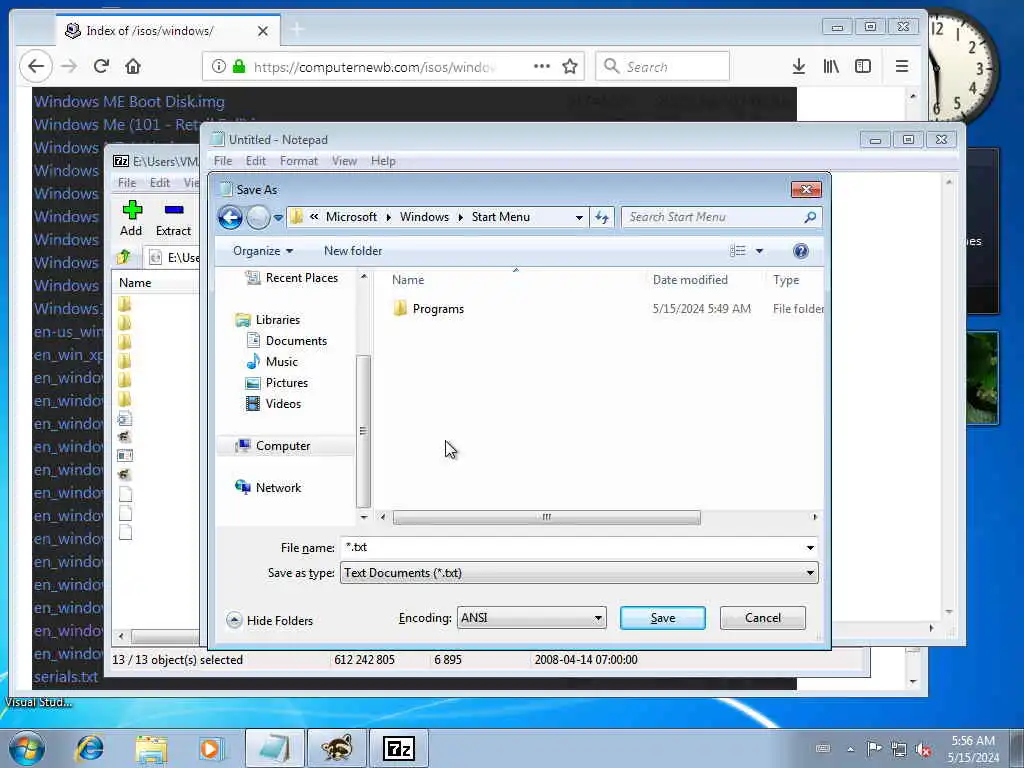Screen dimensions: 1024x768
Task: Click the Microsoft breadcrumb in address path
Action: (351, 217)
